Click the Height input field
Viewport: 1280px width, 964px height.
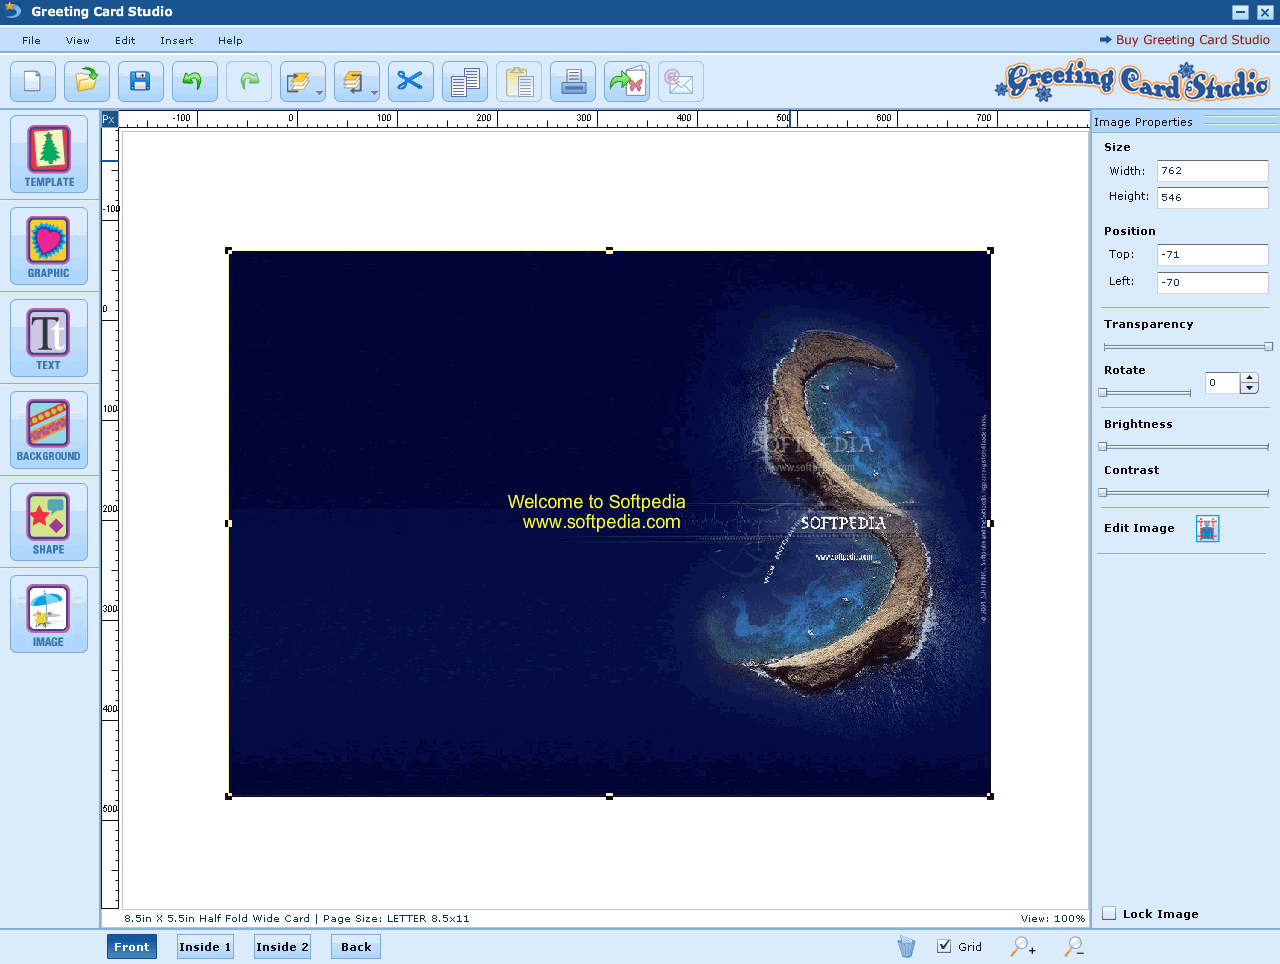pyautogui.click(x=1213, y=197)
